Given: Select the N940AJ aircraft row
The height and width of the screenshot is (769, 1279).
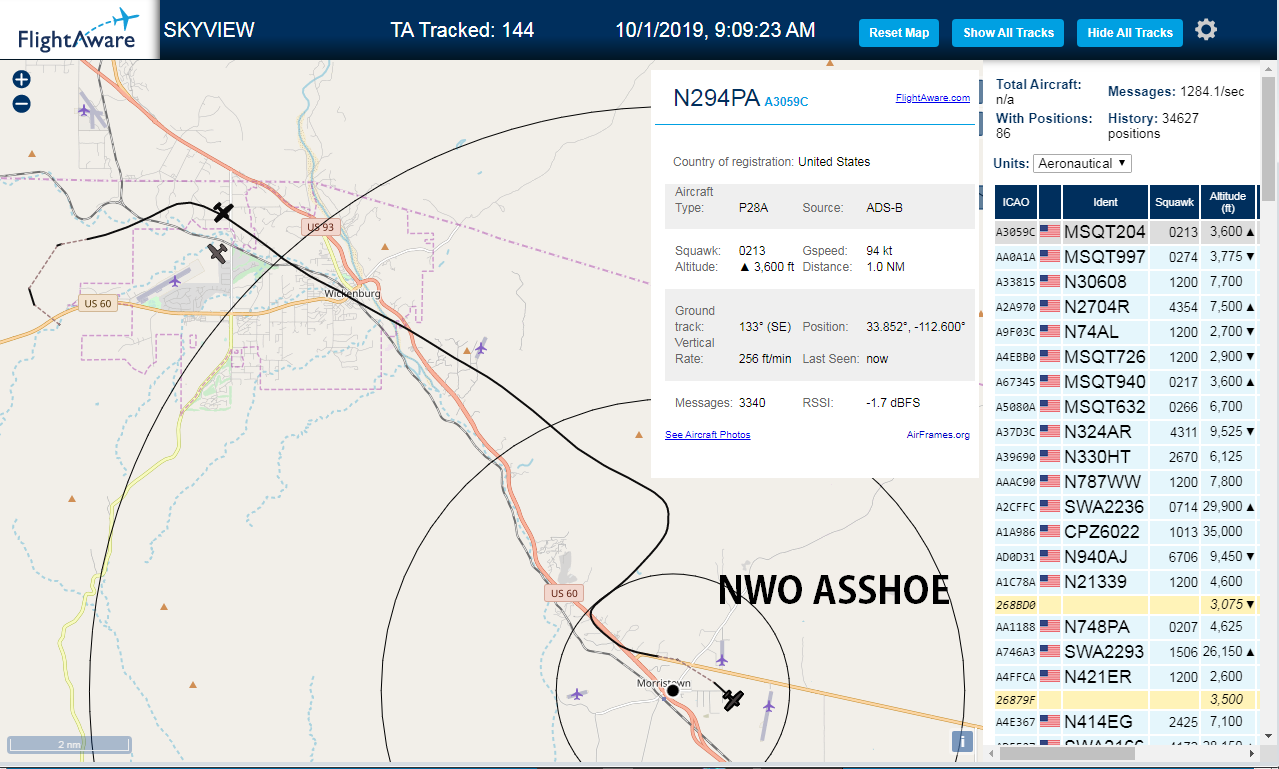Looking at the screenshot, I should pos(1125,557).
